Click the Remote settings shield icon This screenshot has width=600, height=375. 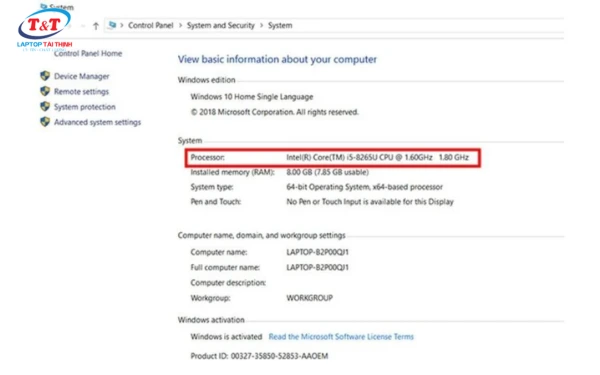click(x=45, y=91)
